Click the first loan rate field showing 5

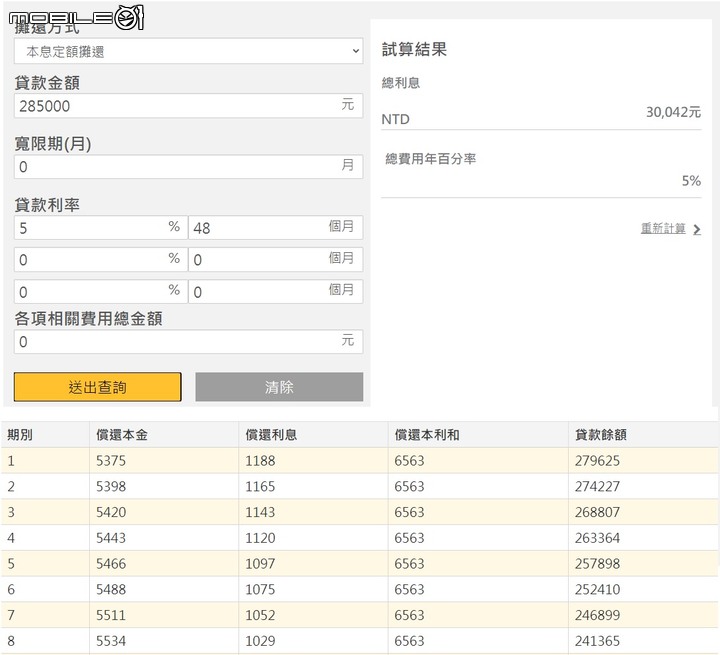click(101, 227)
